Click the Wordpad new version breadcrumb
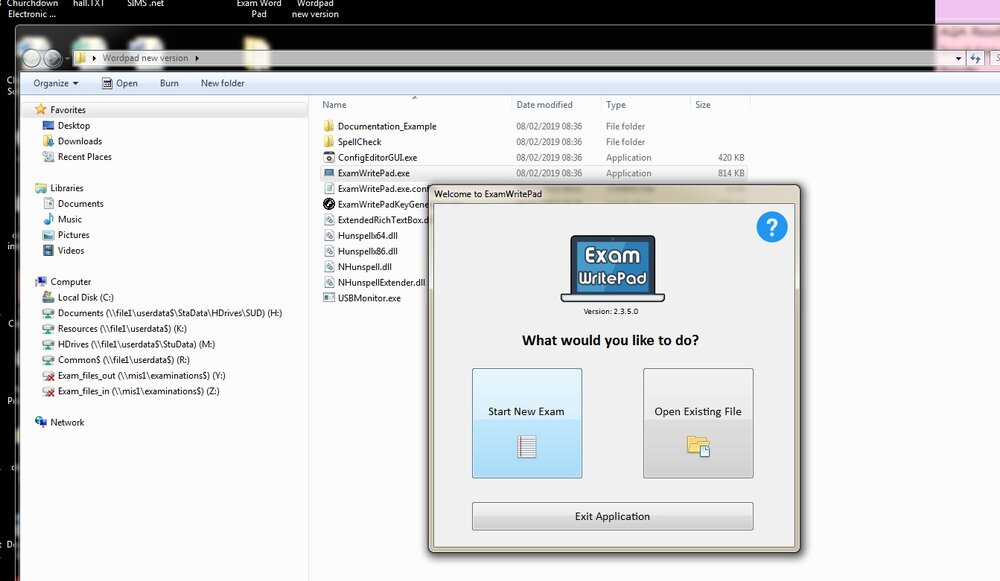This screenshot has width=1000, height=581. pos(145,58)
